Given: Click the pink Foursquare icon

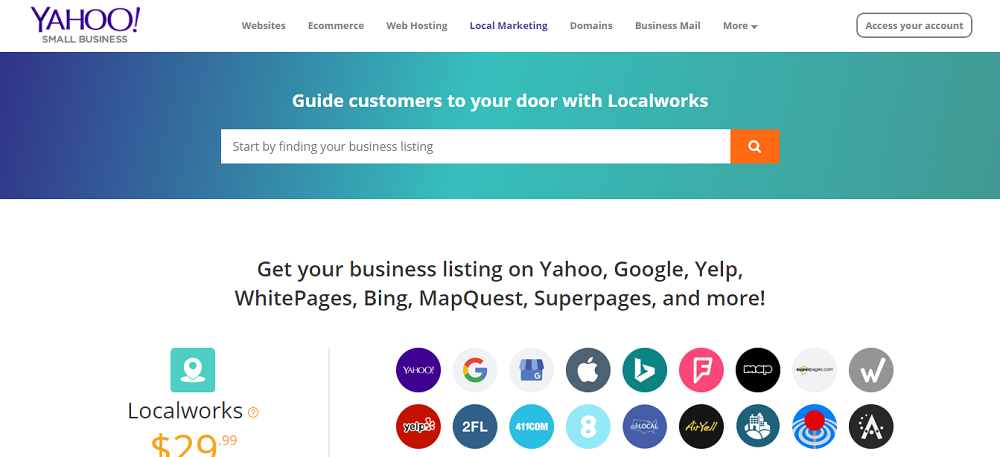Looking at the screenshot, I should click(702, 370).
